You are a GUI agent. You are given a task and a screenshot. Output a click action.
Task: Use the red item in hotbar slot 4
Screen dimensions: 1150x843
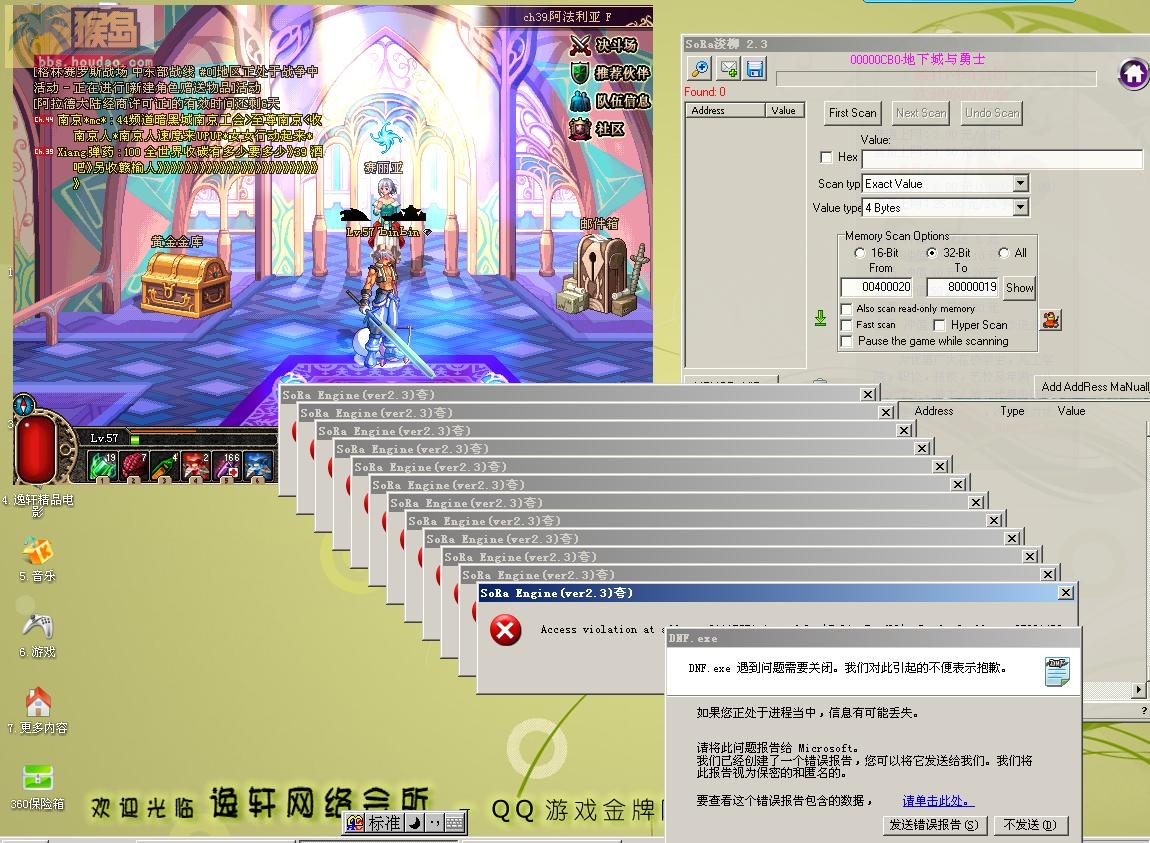coord(196,466)
